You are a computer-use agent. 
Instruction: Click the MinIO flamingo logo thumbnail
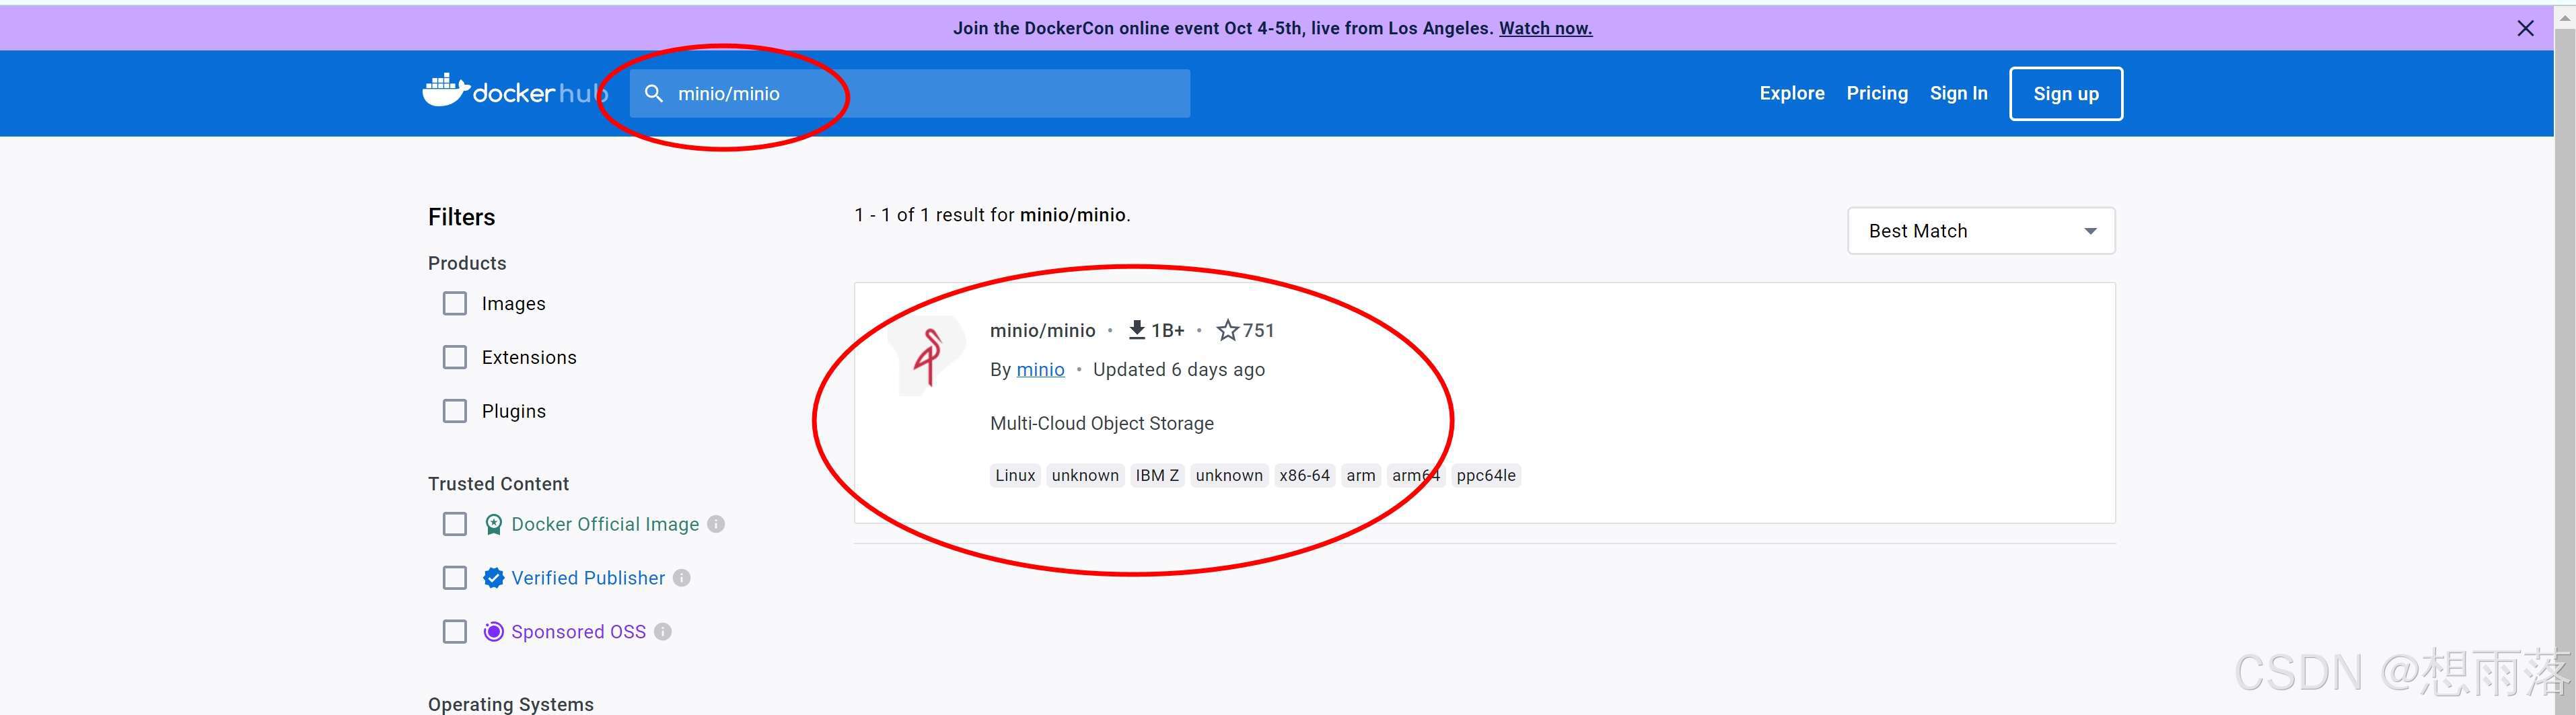(928, 356)
